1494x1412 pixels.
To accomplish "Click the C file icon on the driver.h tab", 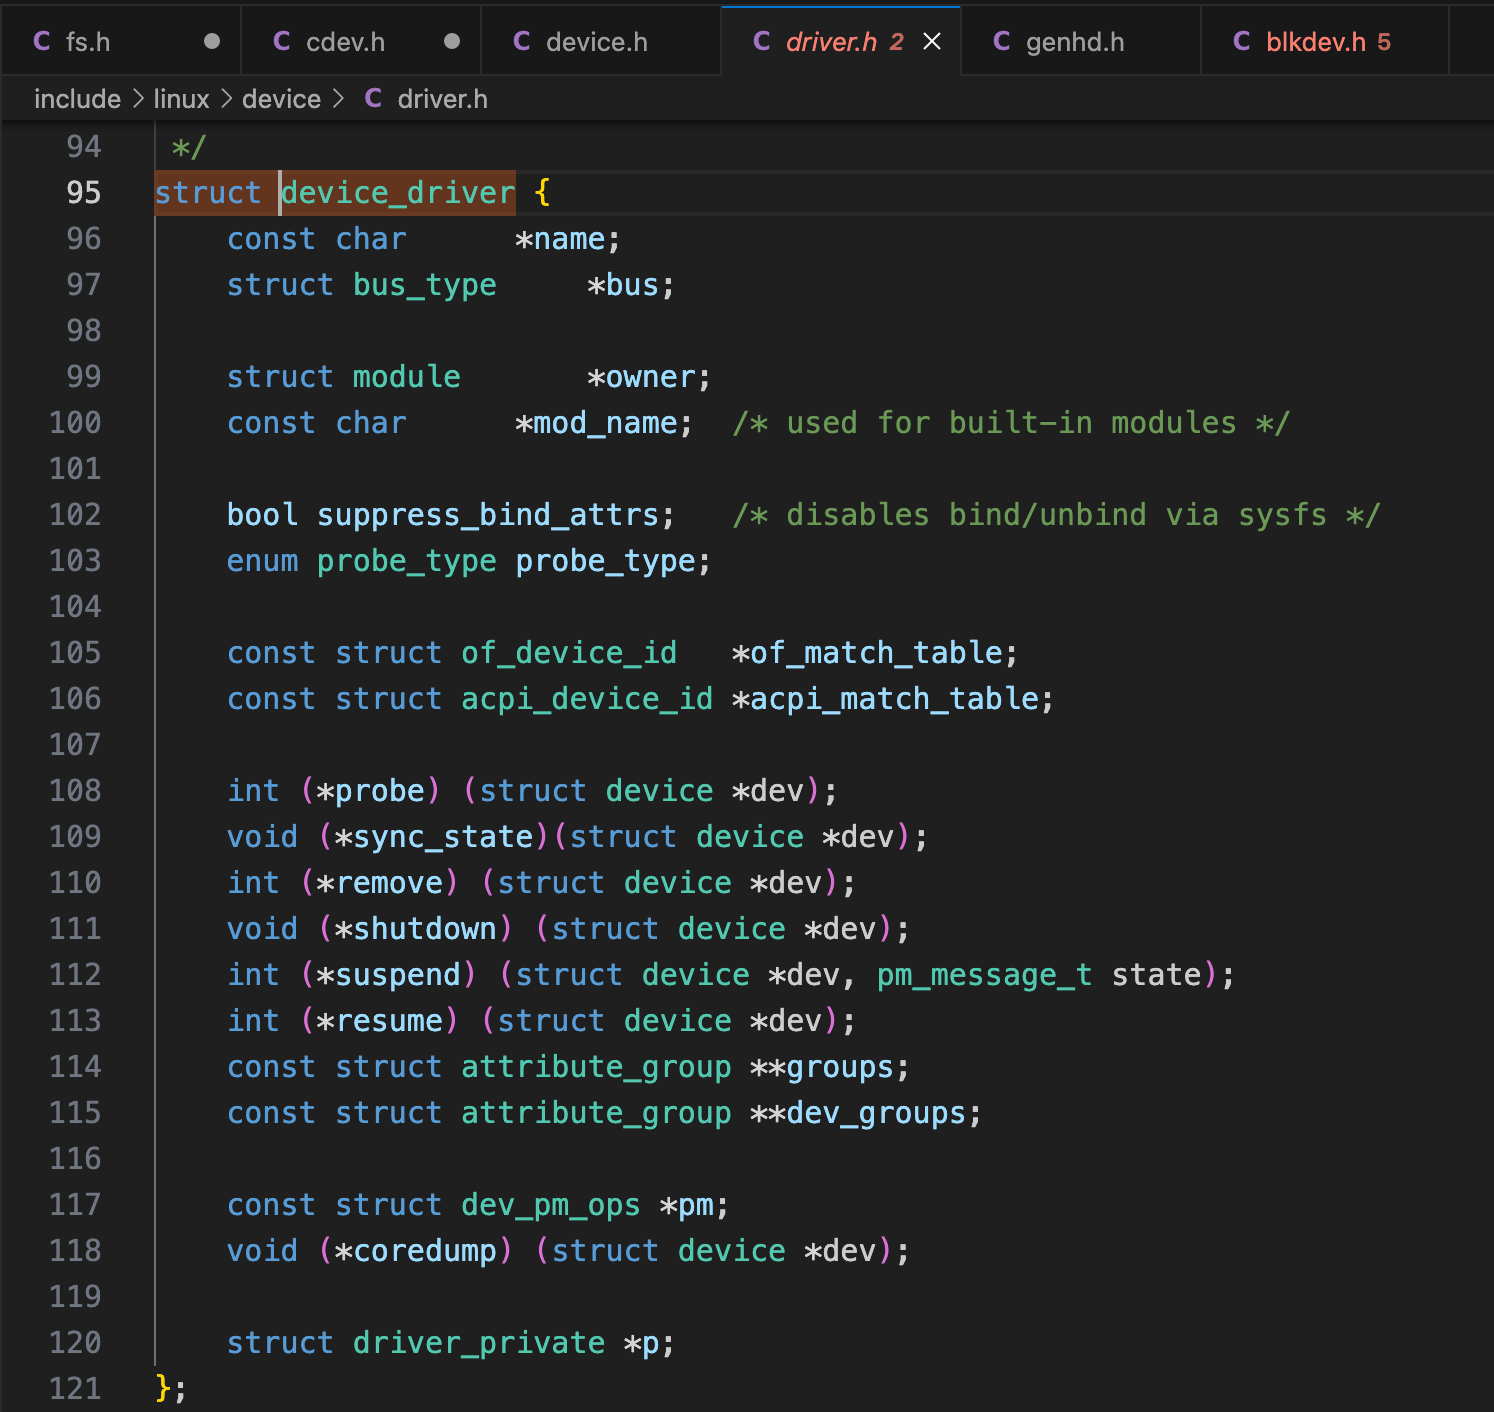I will click(762, 41).
